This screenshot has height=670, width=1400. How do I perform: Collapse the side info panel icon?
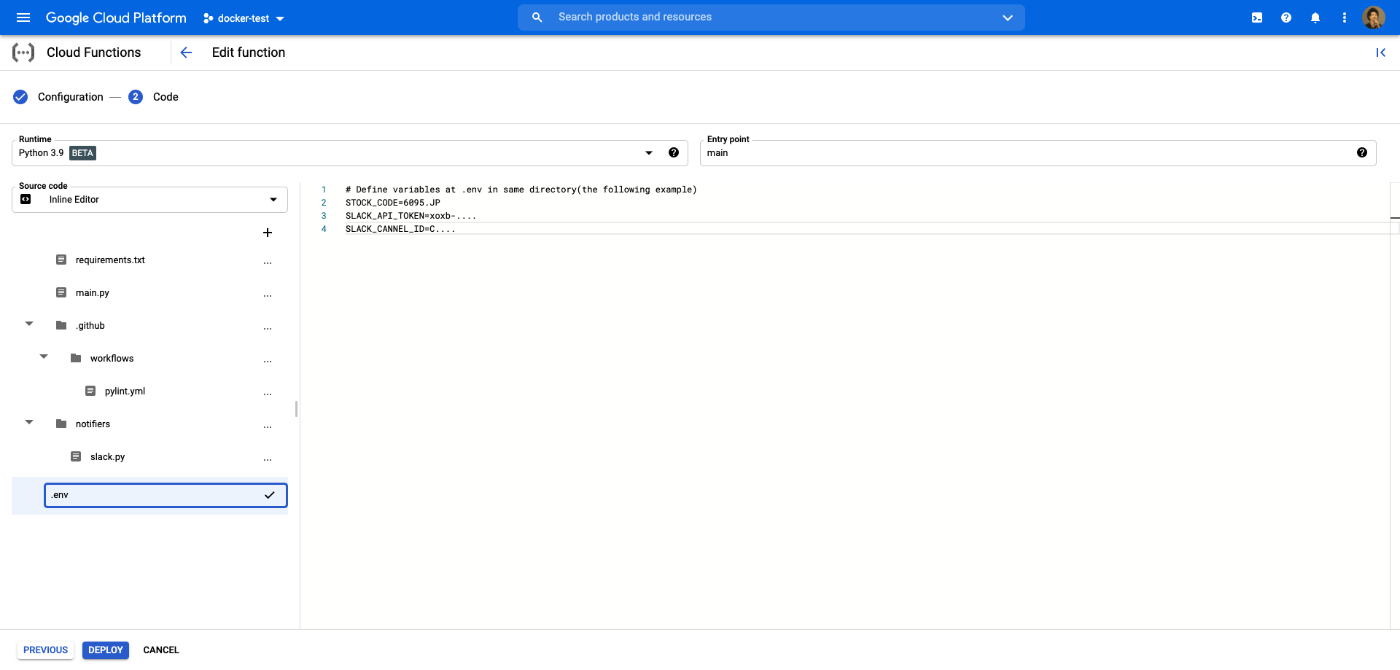(x=1380, y=53)
